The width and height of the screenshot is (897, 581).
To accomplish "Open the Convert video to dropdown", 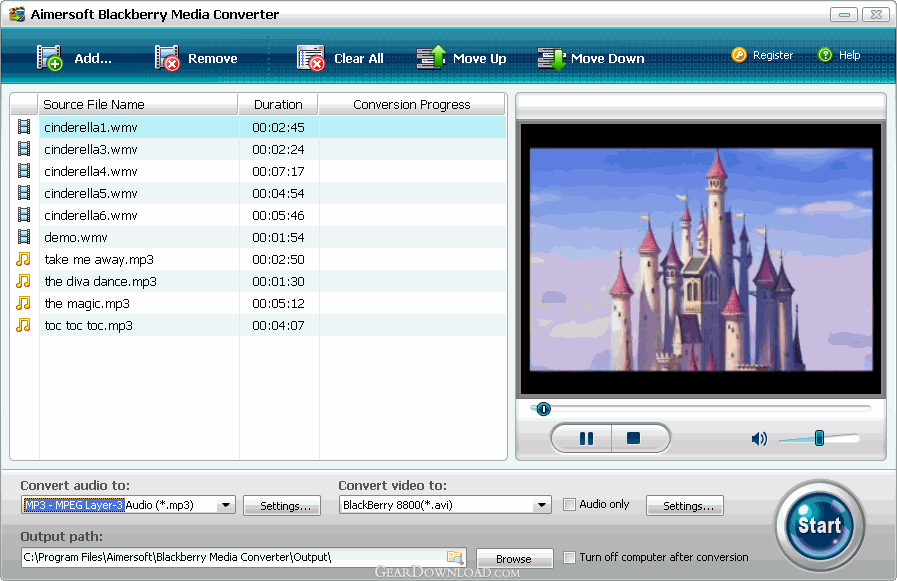I will tap(541, 505).
